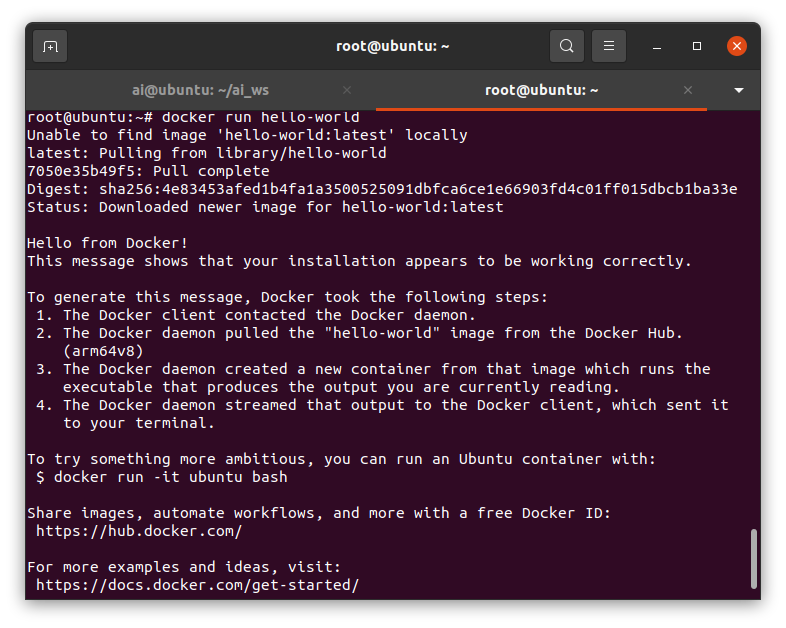
Task: Click the 'docker run -it ubuntu bash' line
Action: click(170, 477)
